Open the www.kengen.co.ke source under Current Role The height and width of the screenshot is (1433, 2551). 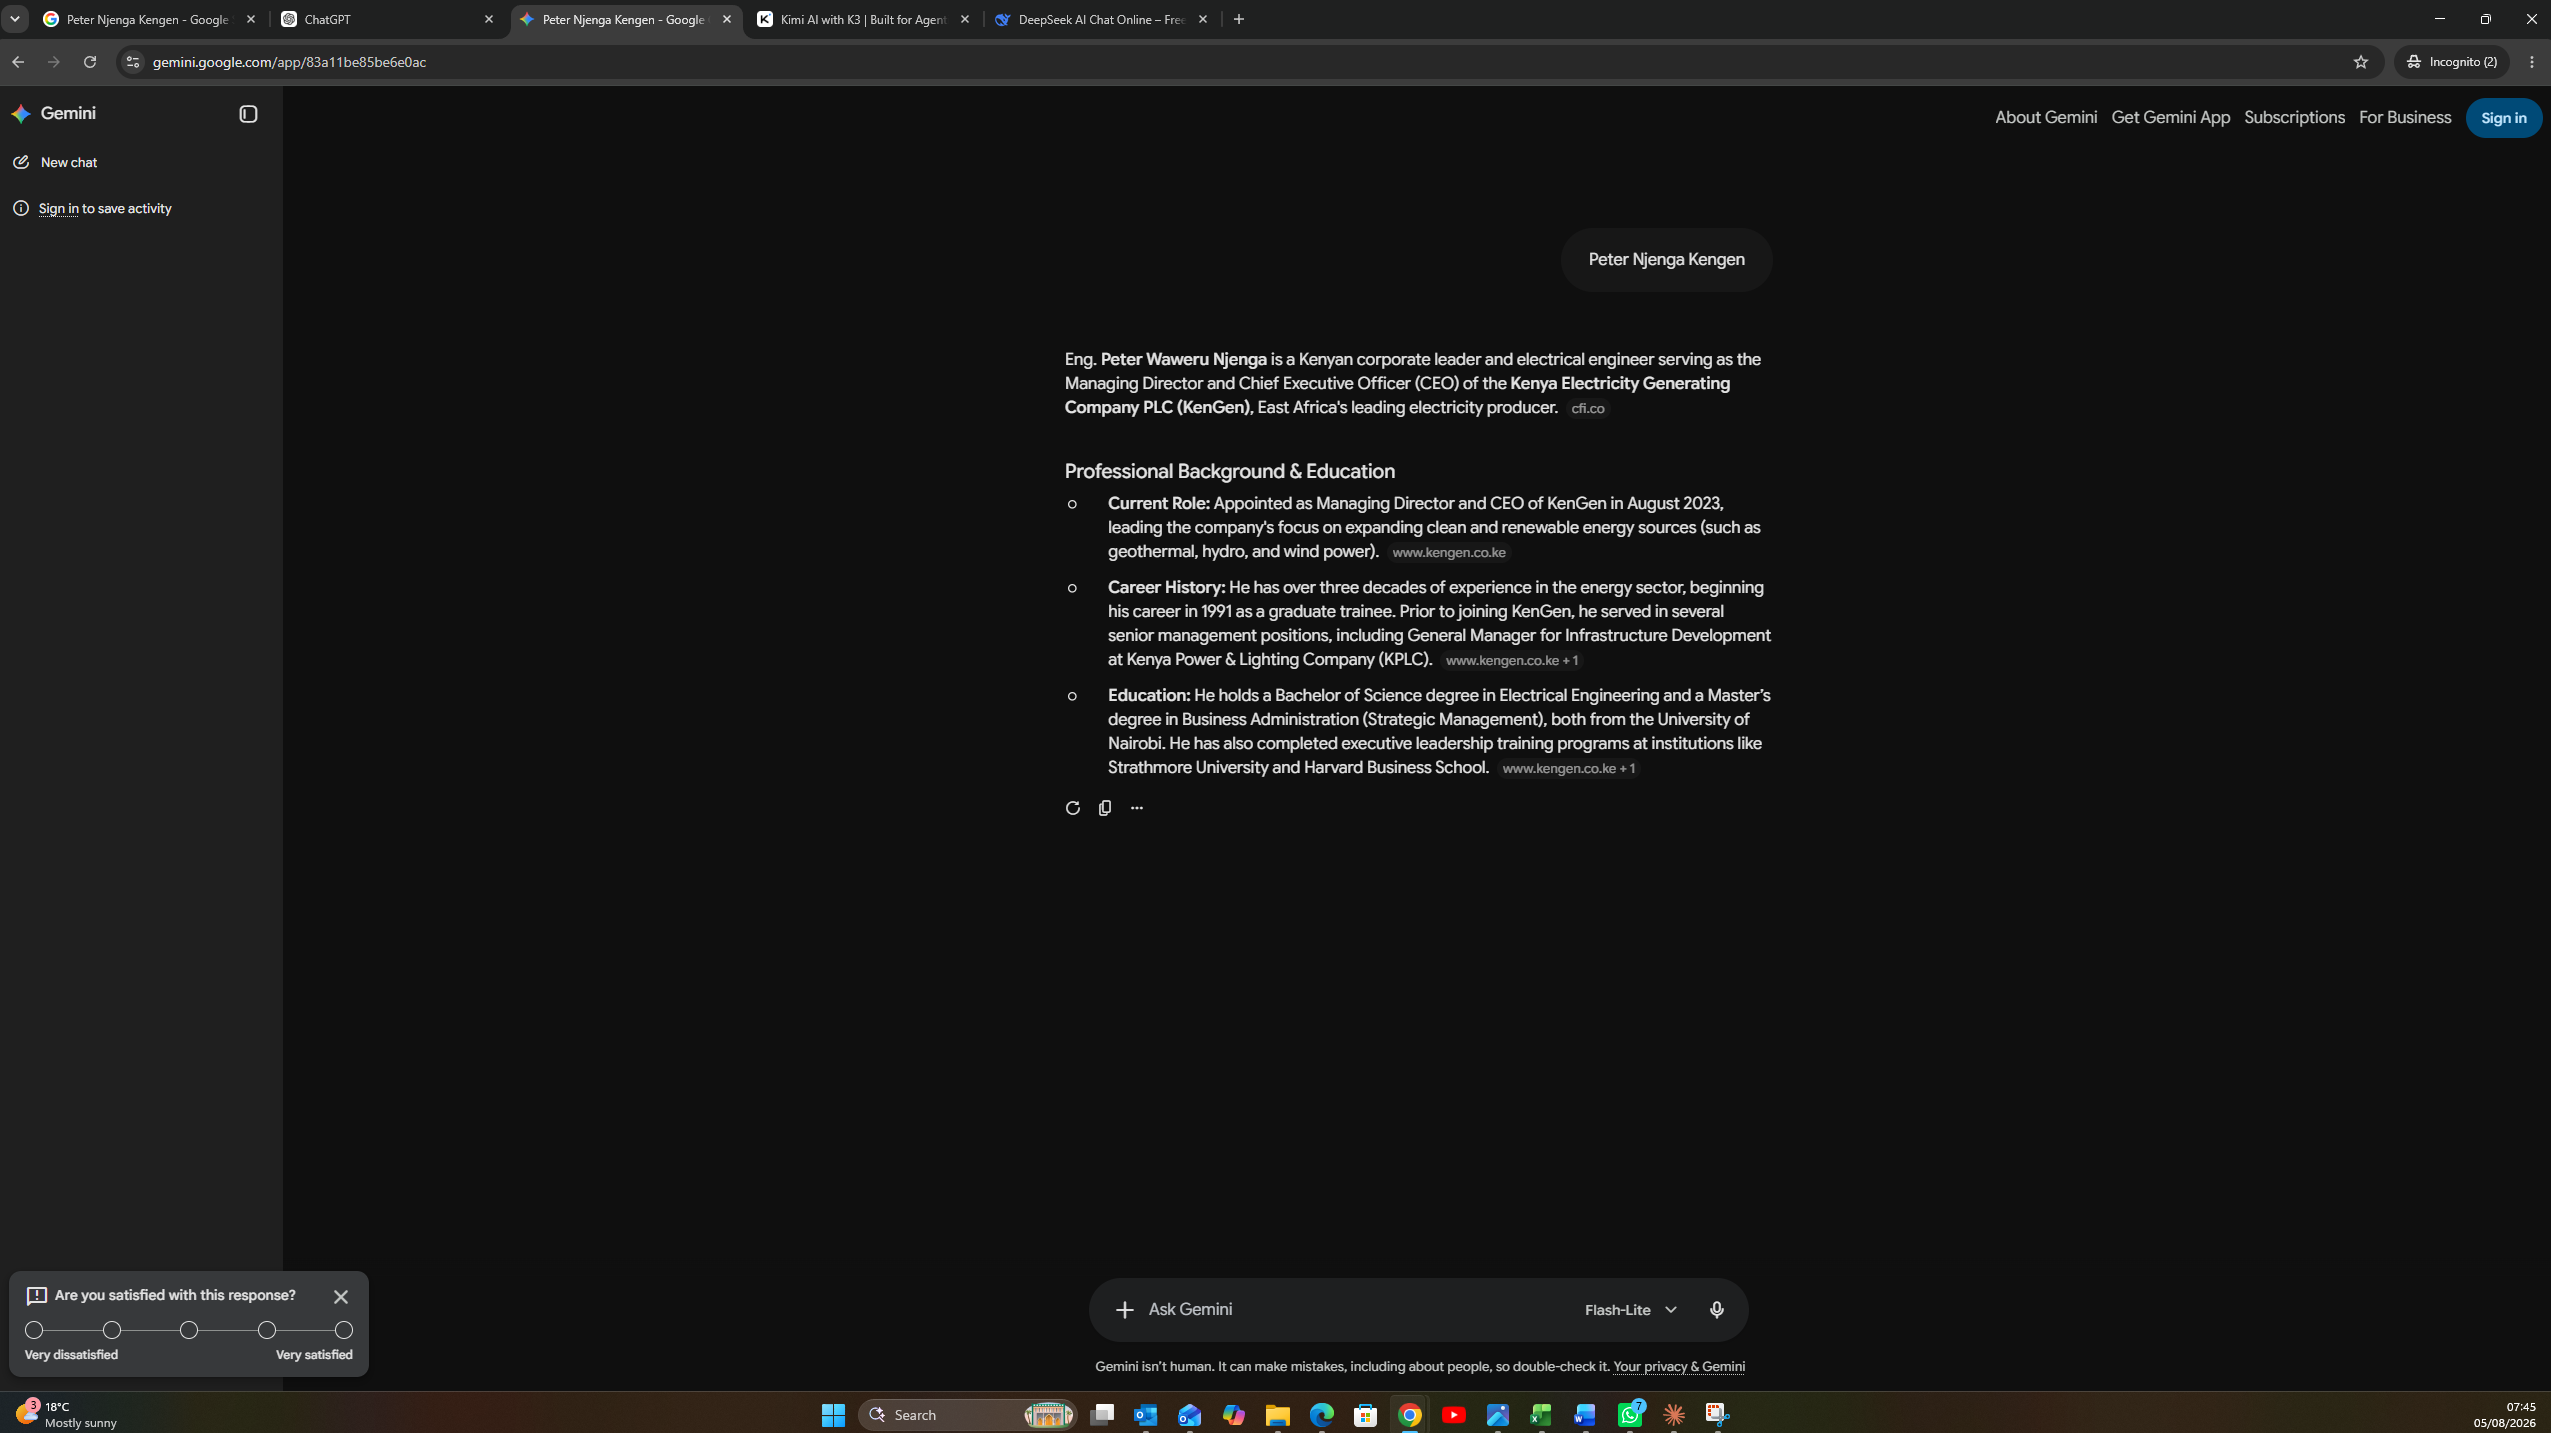click(x=1449, y=552)
